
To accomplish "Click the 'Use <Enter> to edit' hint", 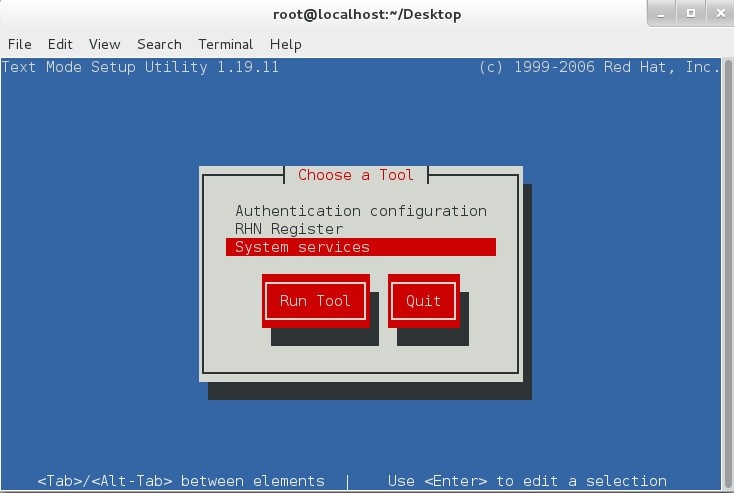I will (527, 481).
